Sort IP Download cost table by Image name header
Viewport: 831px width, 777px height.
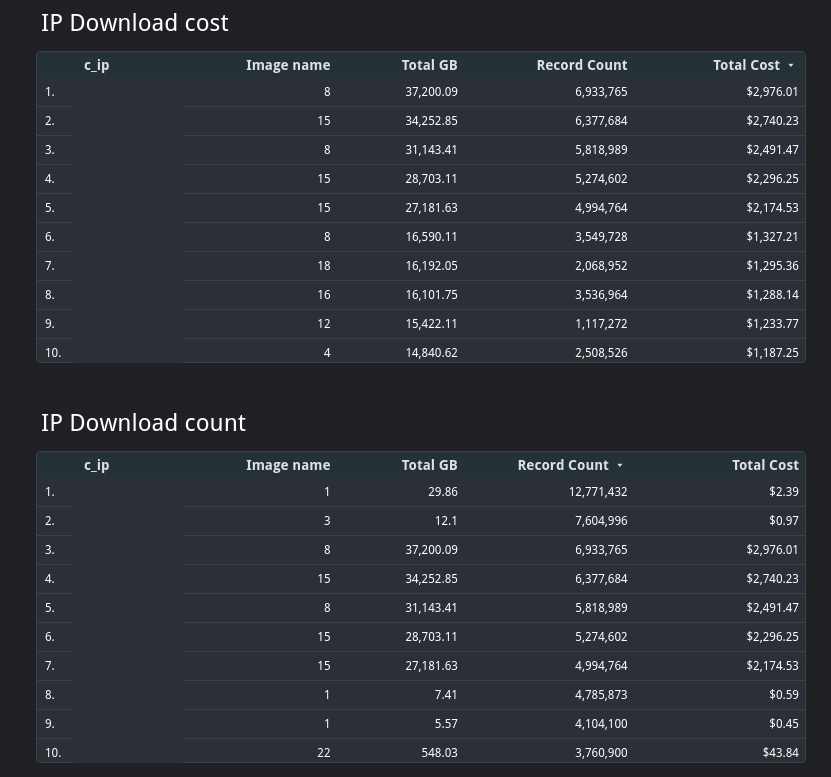(288, 65)
